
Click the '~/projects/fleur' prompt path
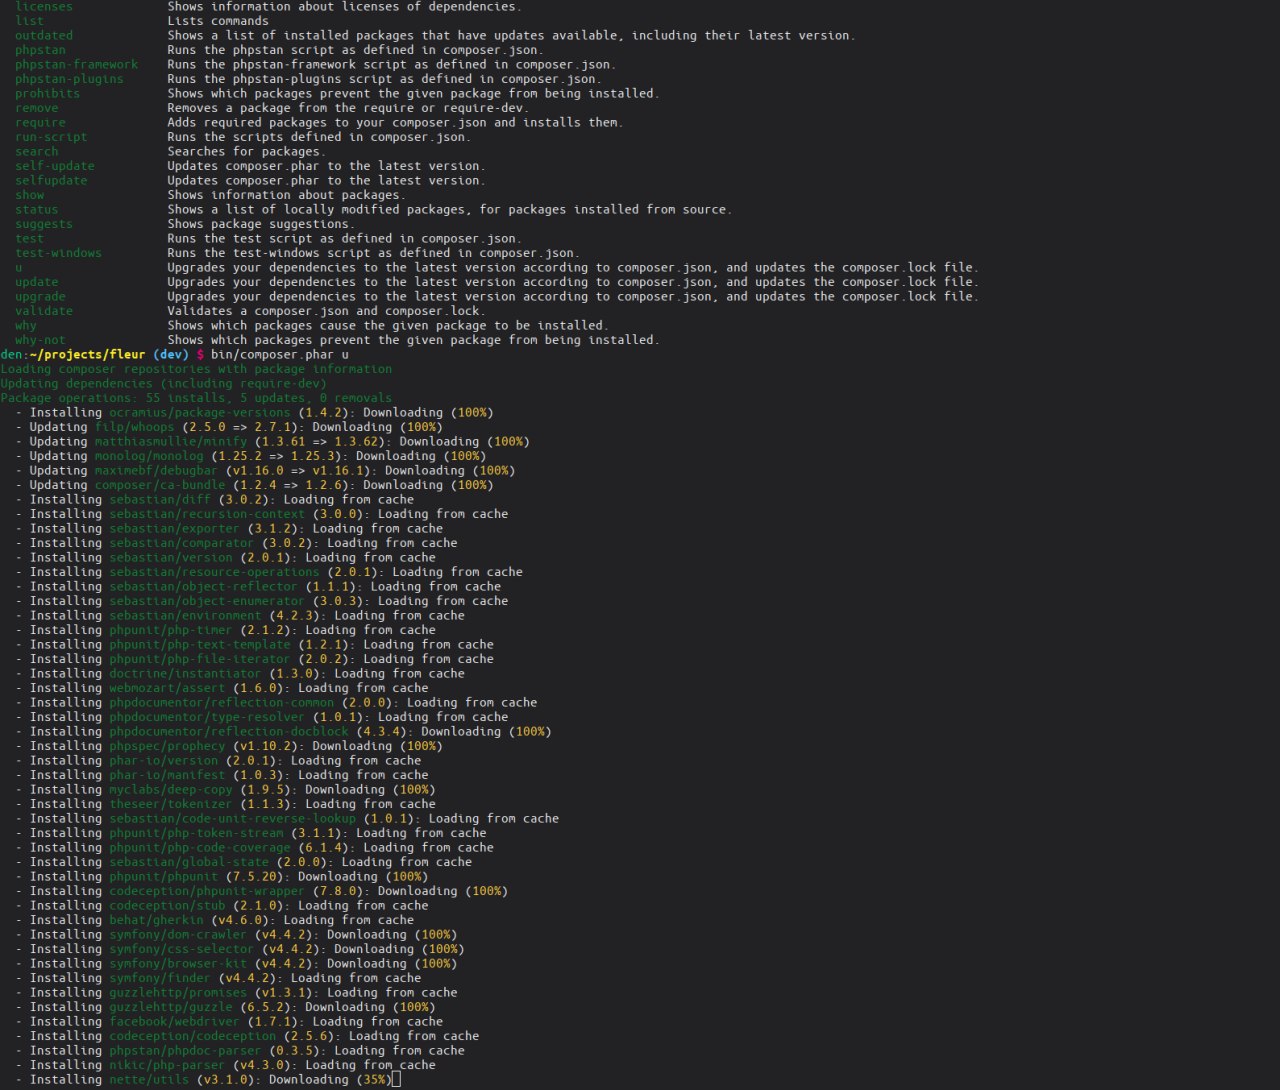pyautogui.click(x=85, y=355)
